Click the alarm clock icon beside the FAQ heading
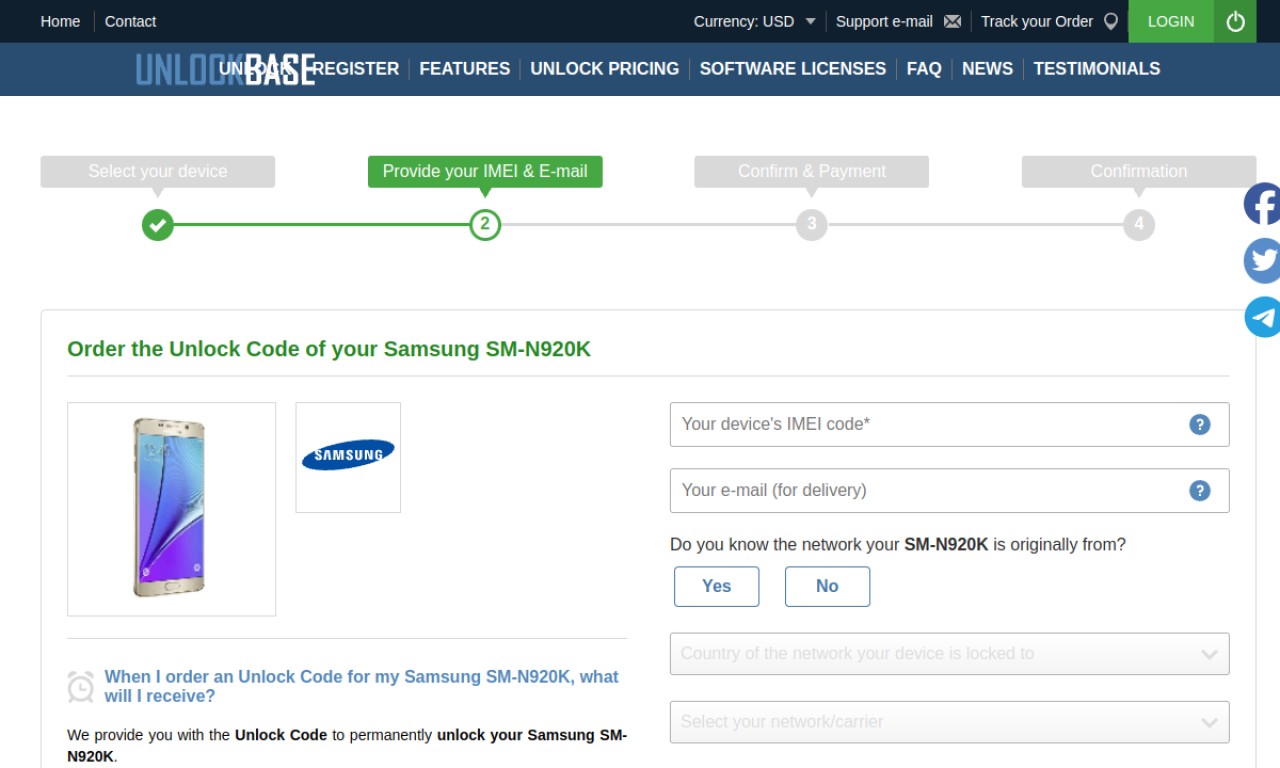 81,686
